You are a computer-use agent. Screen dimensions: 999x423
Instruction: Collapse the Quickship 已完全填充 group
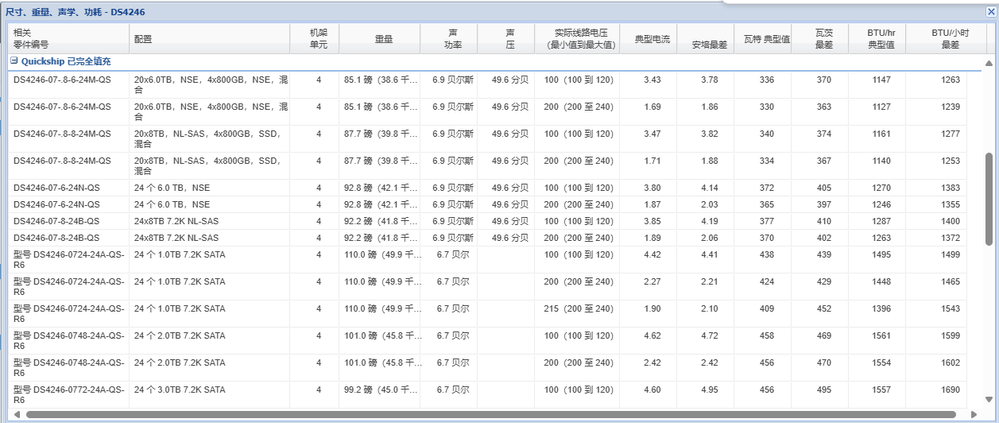tap(14, 61)
